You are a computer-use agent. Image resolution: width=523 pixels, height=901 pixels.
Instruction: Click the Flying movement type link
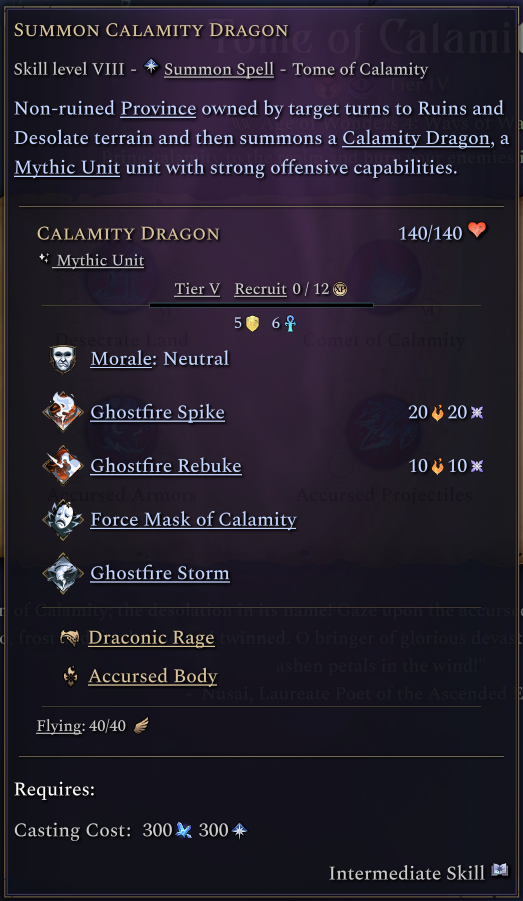point(60,726)
